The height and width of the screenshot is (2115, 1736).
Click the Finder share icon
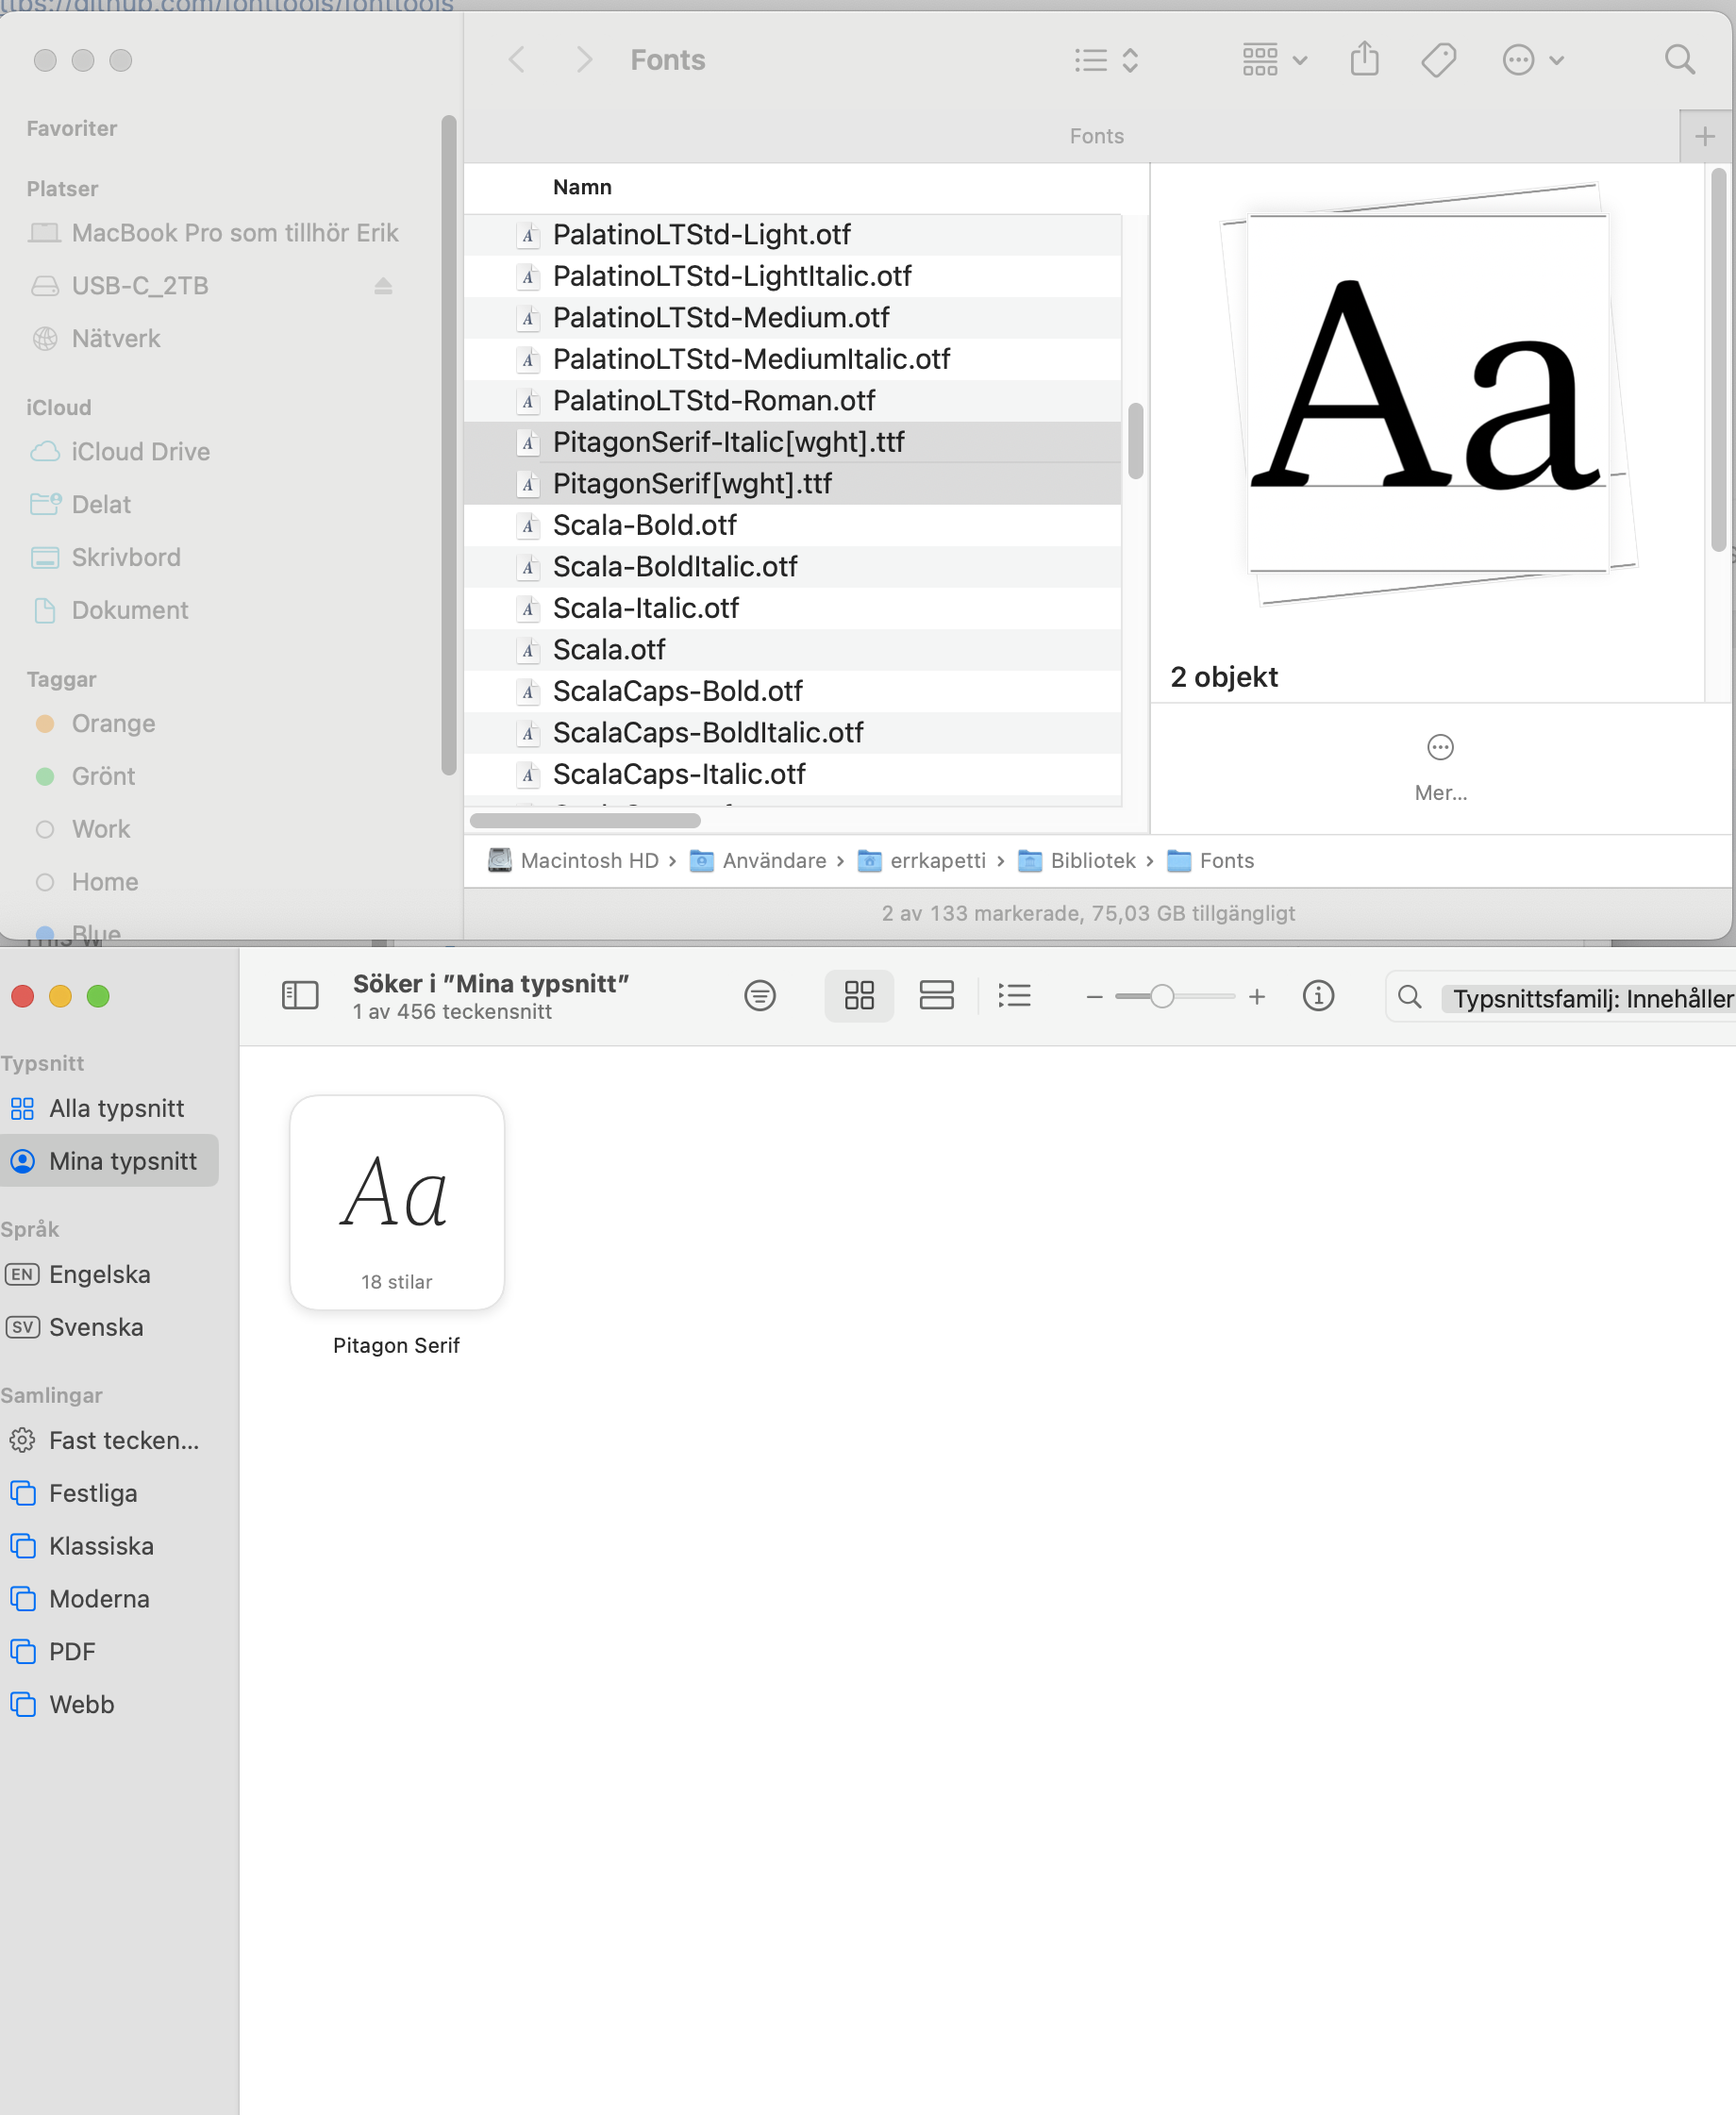tap(1364, 60)
